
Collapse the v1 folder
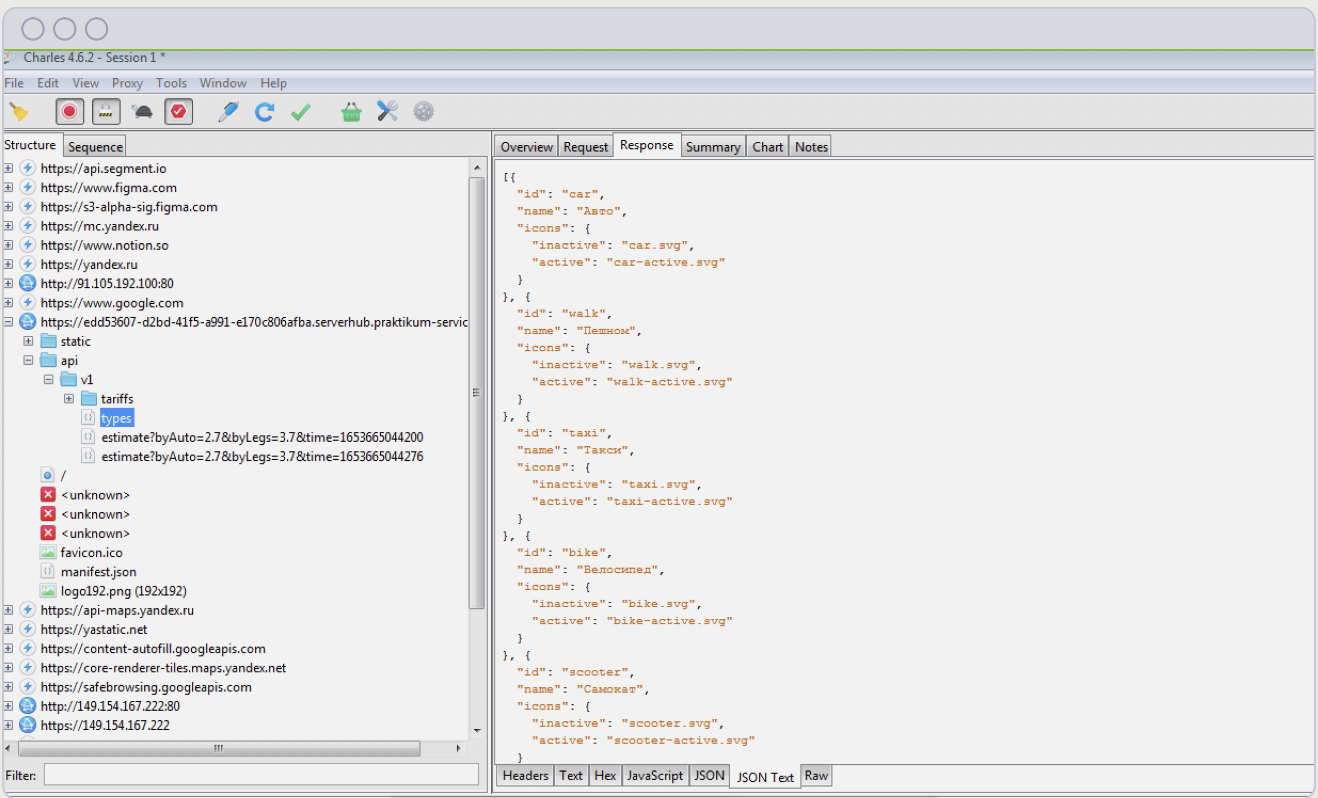[48, 380]
